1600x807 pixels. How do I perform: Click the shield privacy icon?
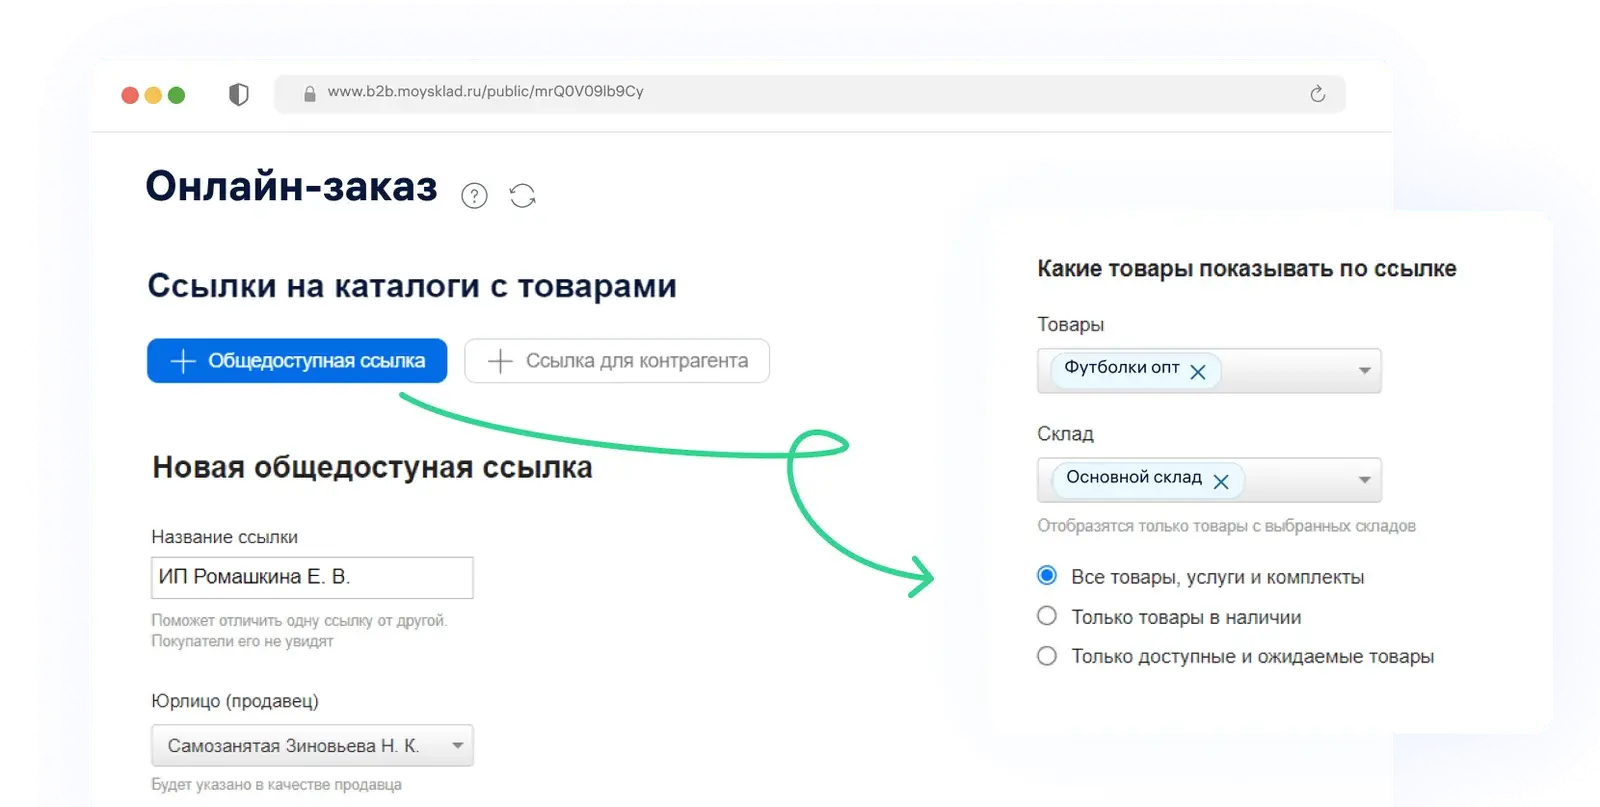pyautogui.click(x=238, y=95)
